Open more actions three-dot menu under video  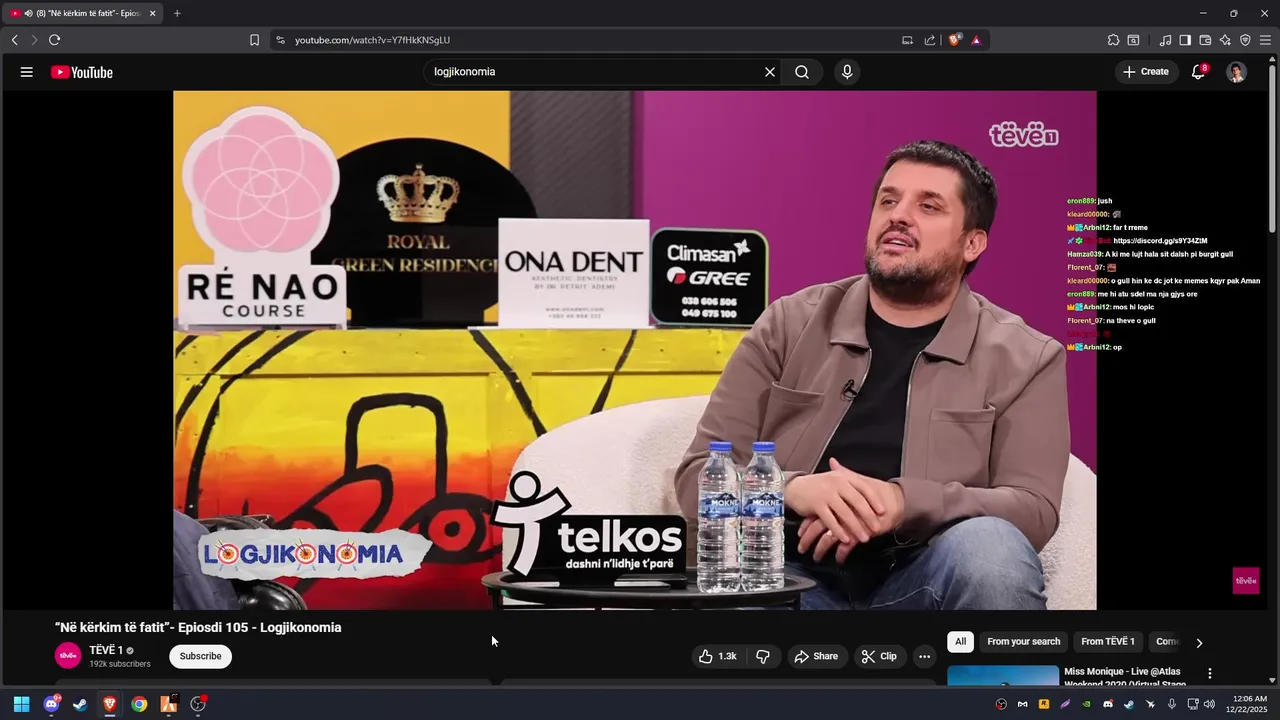tap(924, 656)
